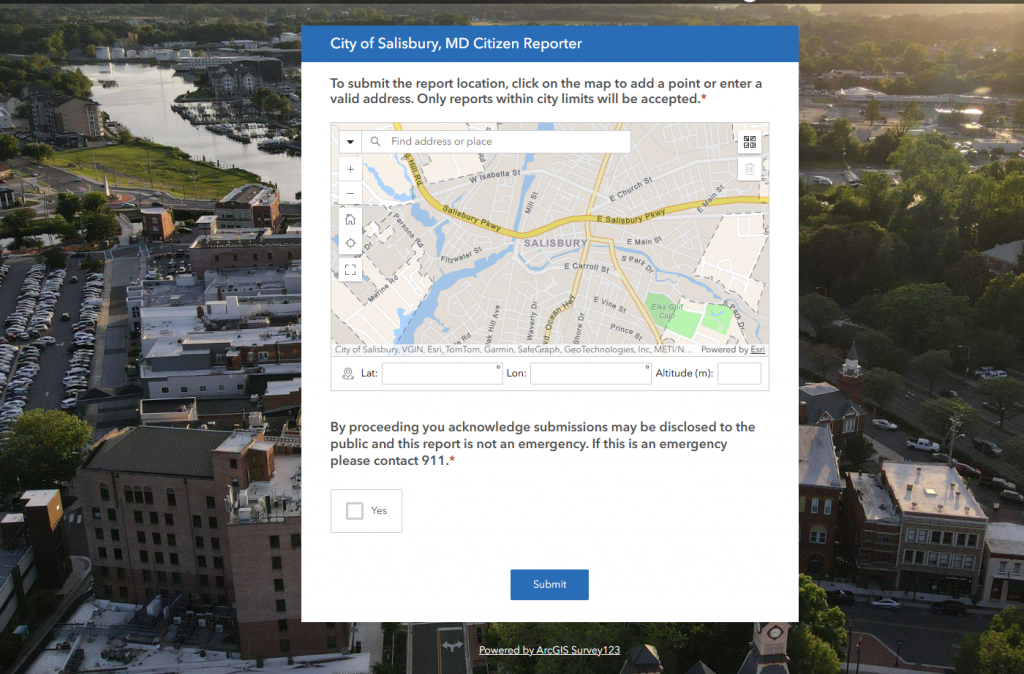Click the search magnifier icon
1024x674 pixels.
376,142
